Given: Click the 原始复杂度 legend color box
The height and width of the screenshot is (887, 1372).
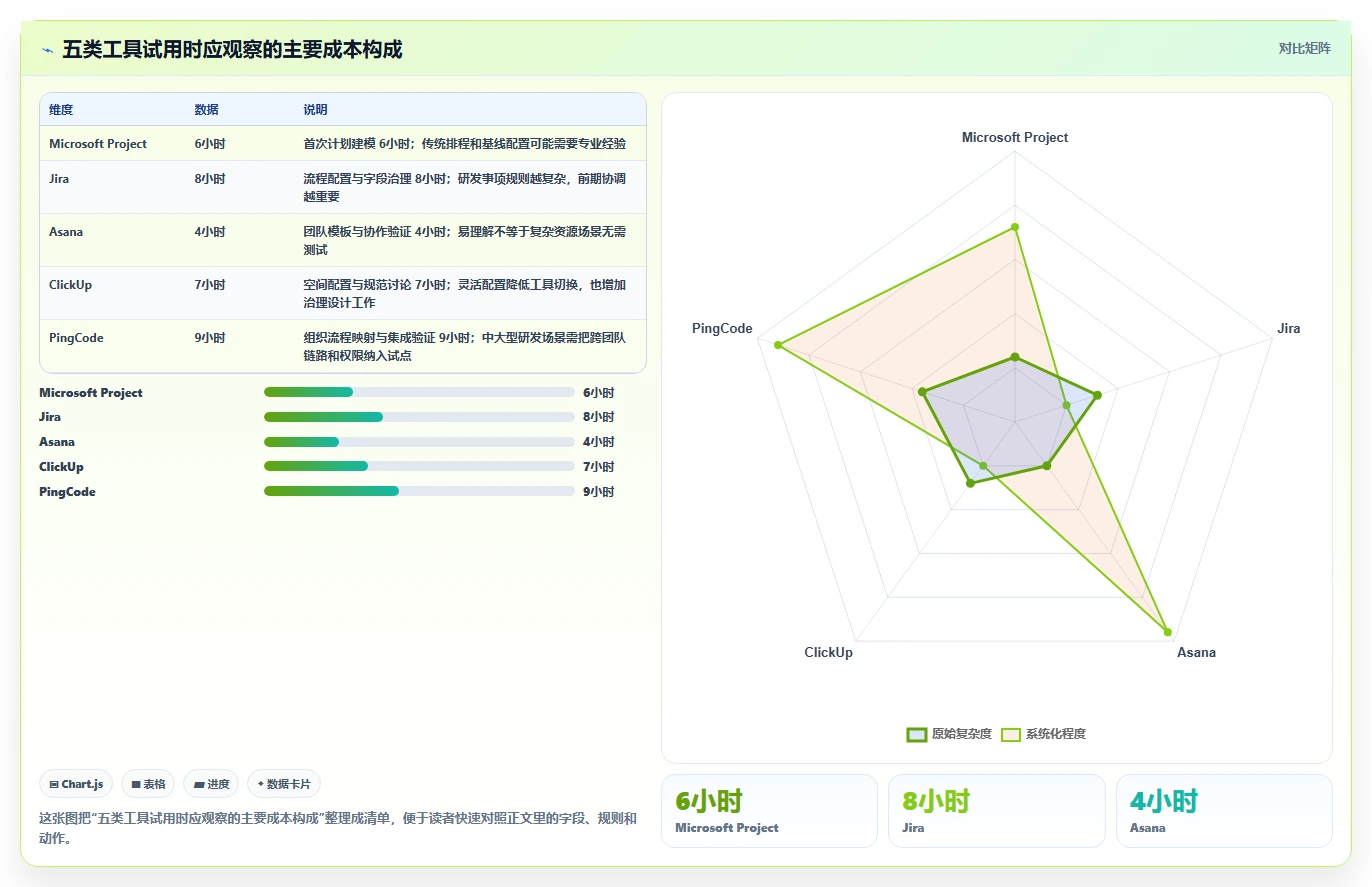Looking at the screenshot, I should [917, 734].
